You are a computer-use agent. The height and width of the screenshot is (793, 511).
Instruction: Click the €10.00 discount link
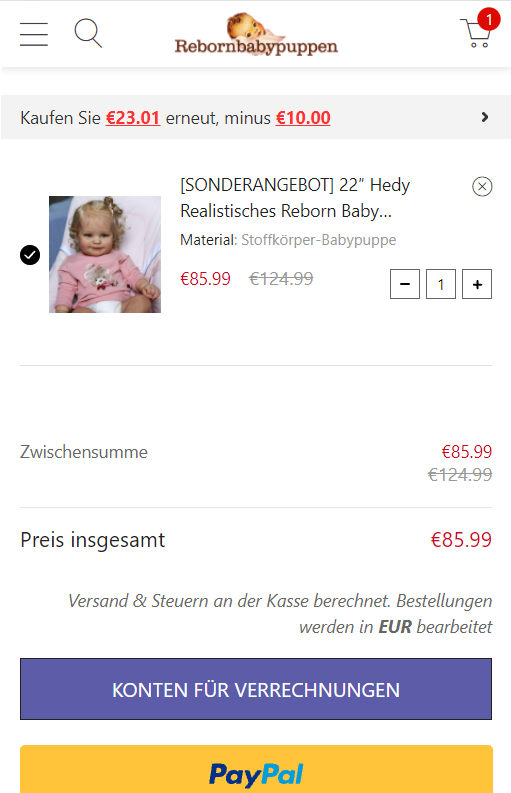[x=303, y=118]
